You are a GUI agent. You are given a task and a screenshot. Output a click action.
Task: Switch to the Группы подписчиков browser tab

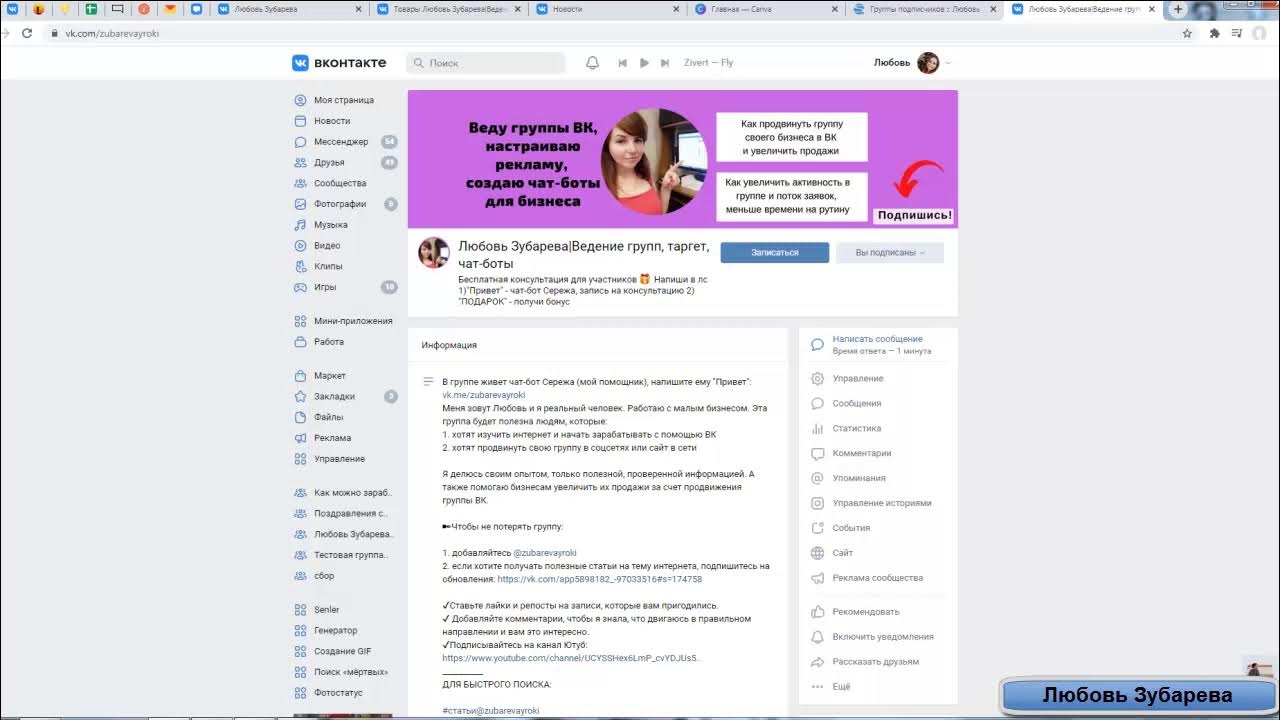pos(925,9)
